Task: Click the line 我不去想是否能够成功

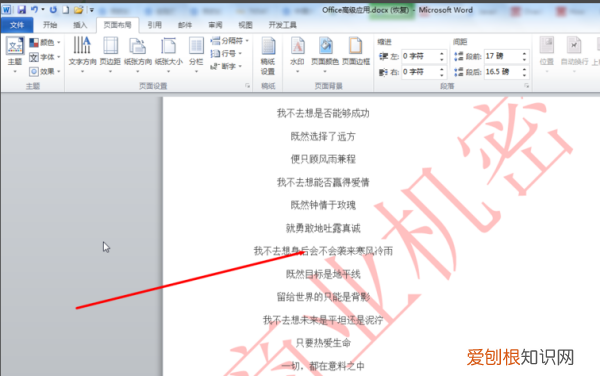Action: [x=323, y=113]
